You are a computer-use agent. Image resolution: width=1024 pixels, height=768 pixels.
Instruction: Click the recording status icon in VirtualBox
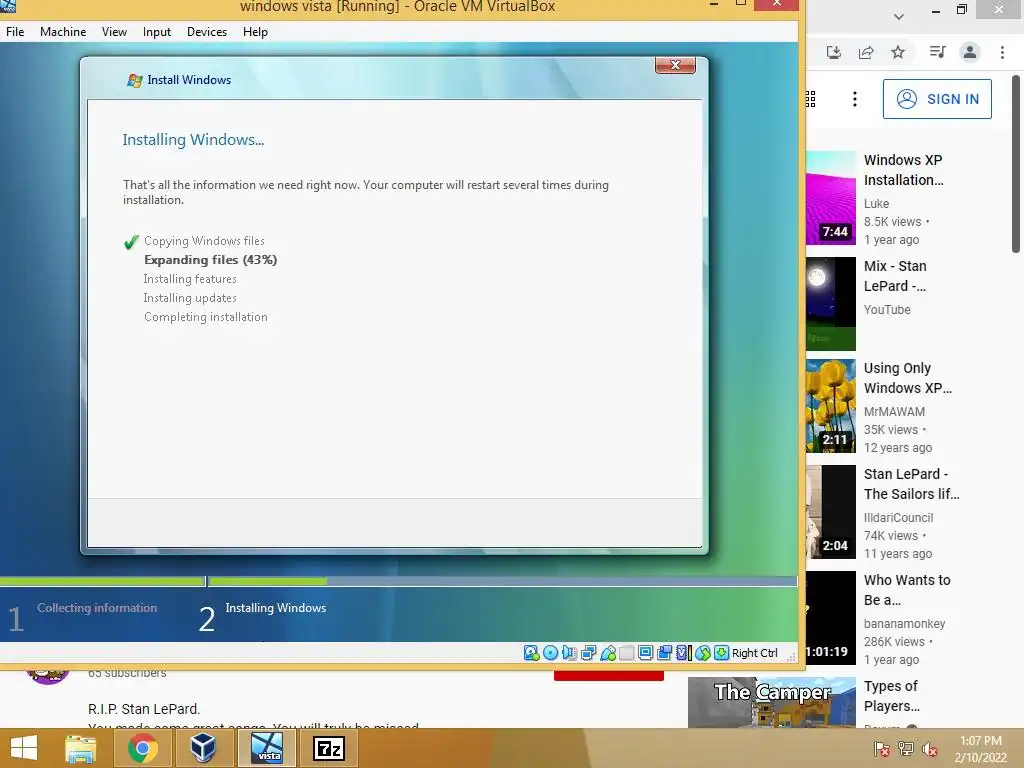pyautogui.click(x=665, y=652)
